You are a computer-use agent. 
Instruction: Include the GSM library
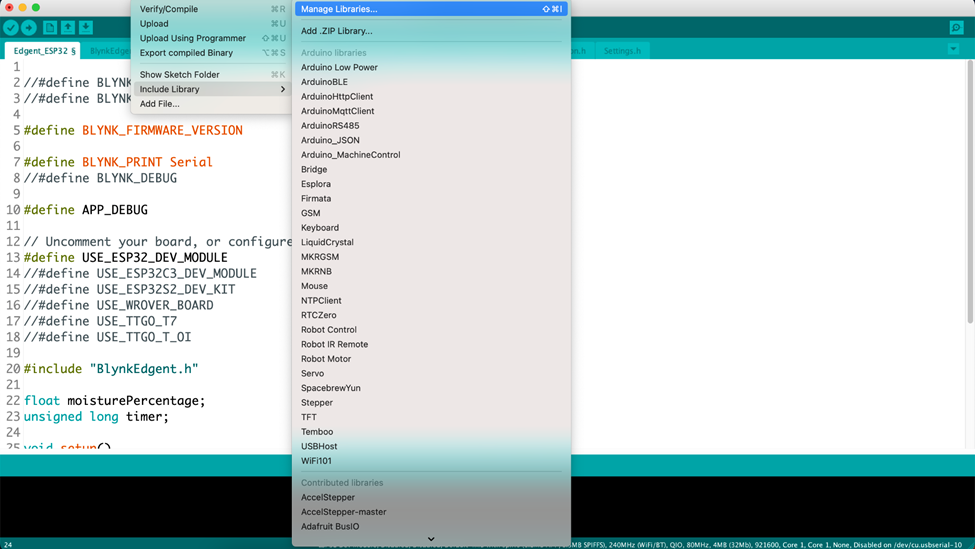coord(431,213)
